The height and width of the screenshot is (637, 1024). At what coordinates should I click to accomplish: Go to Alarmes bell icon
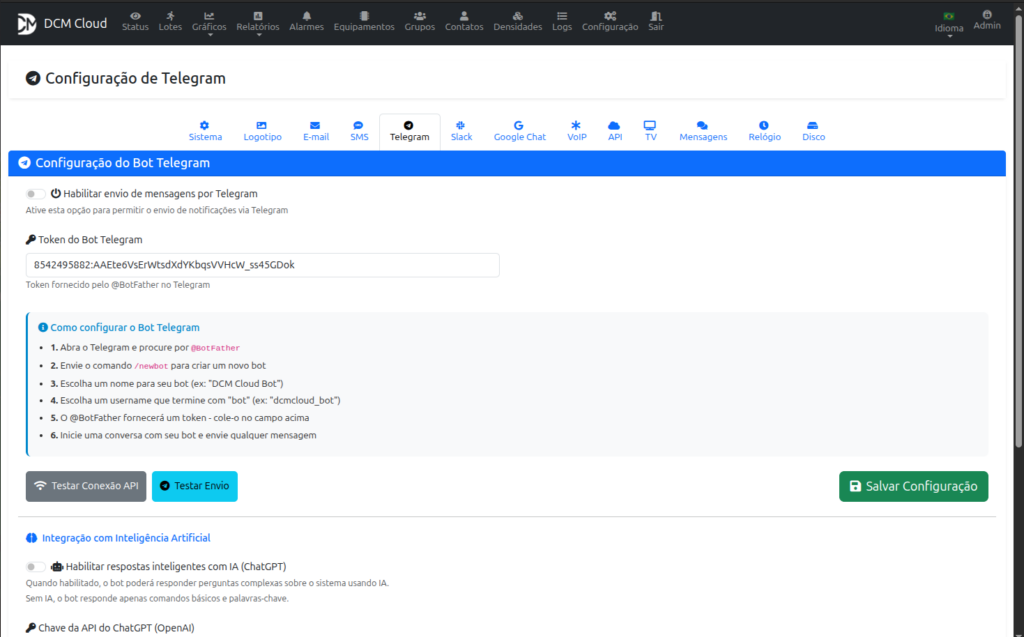(306, 16)
